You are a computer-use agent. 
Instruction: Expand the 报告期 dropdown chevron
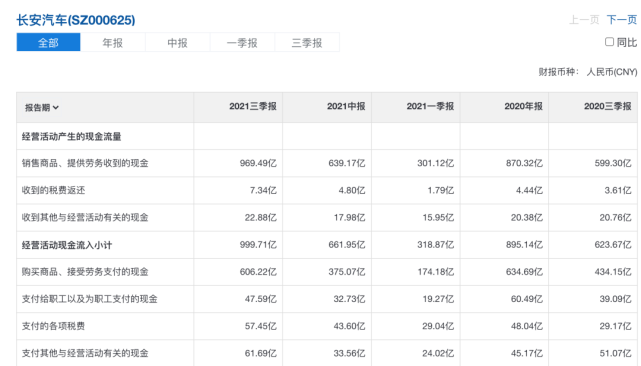pos(56,108)
